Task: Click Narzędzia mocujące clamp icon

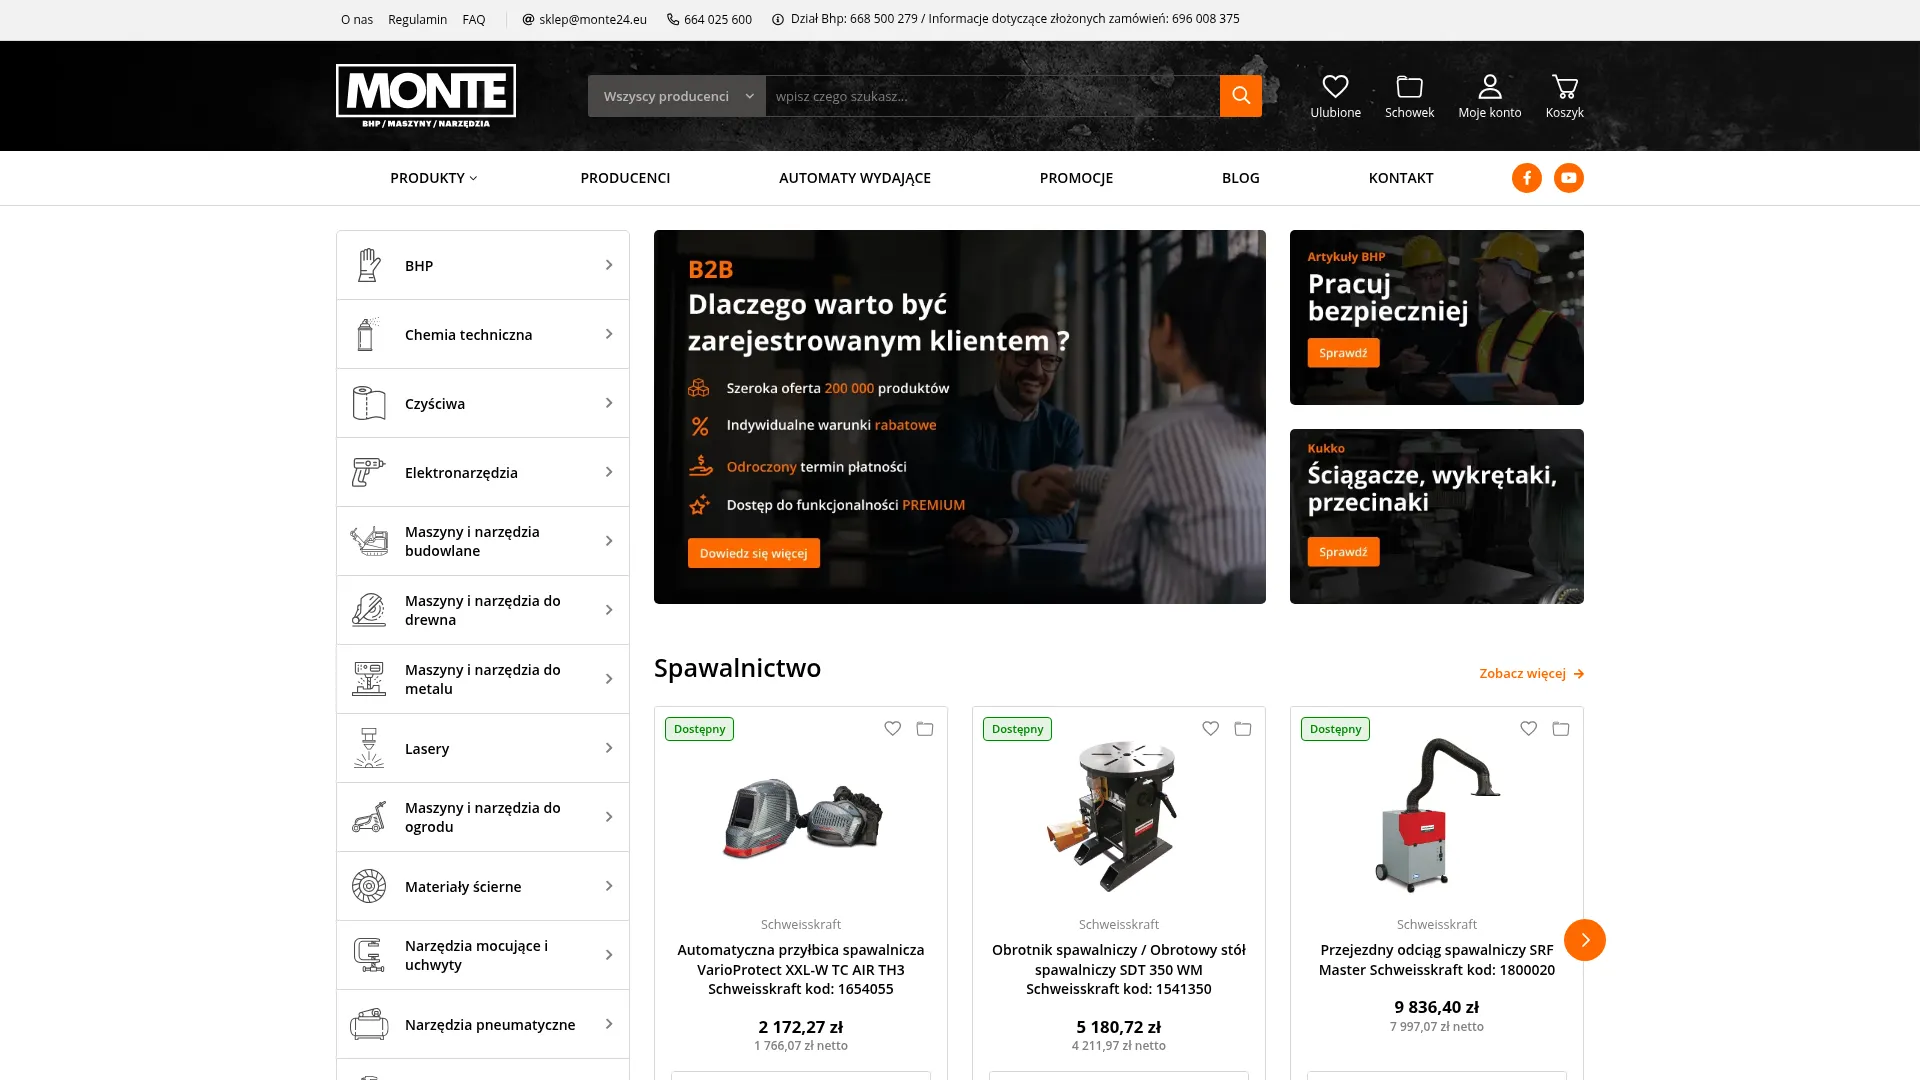Action: (x=369, y=955)
